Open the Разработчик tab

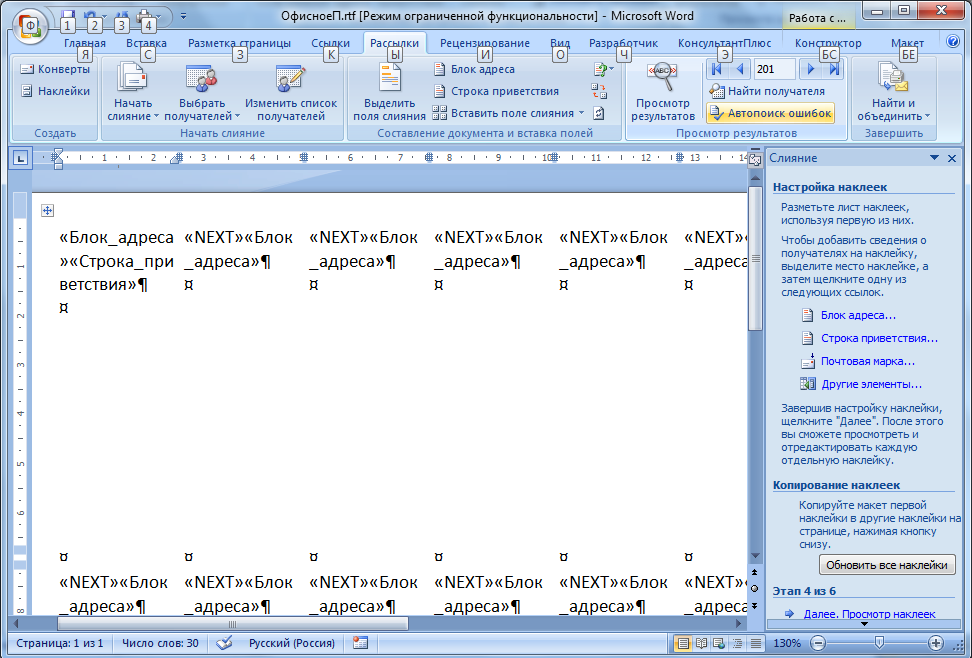tap(624, 43)
